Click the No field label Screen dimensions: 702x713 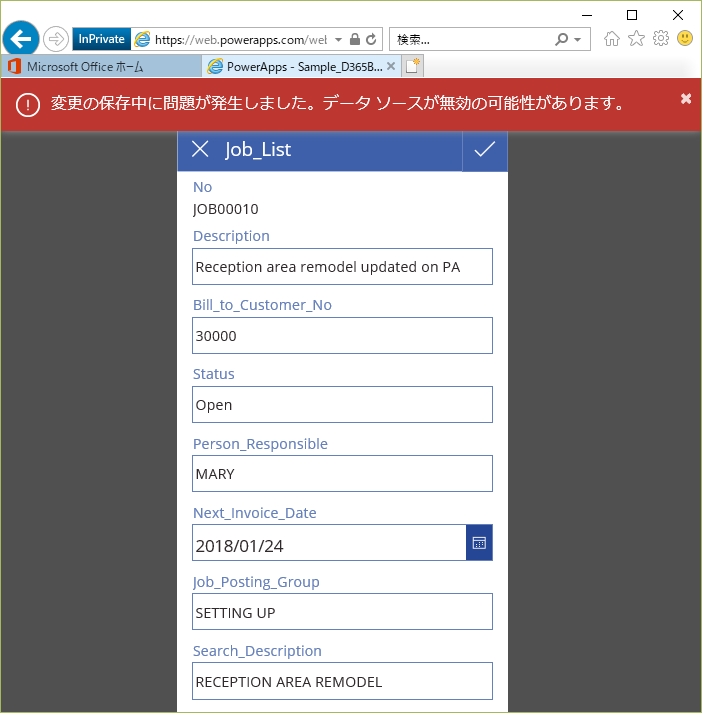202,187
